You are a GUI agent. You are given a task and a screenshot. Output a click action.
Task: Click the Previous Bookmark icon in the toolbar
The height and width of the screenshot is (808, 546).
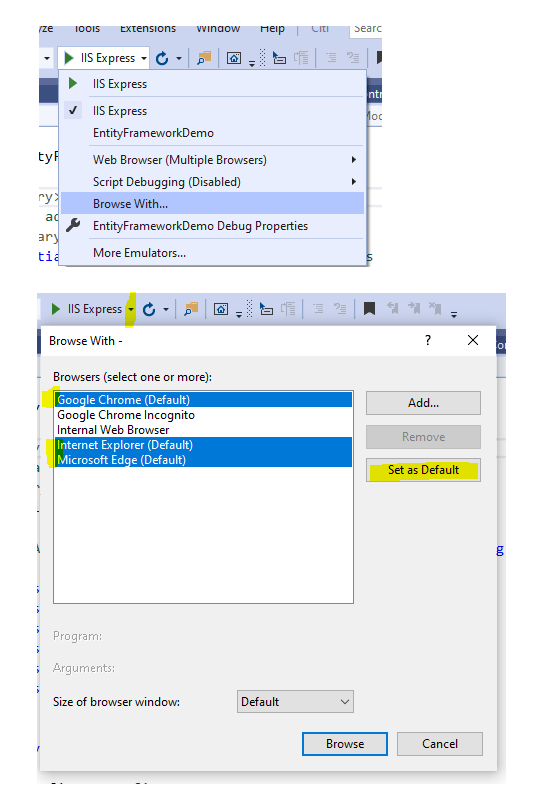tap(393, 308)
